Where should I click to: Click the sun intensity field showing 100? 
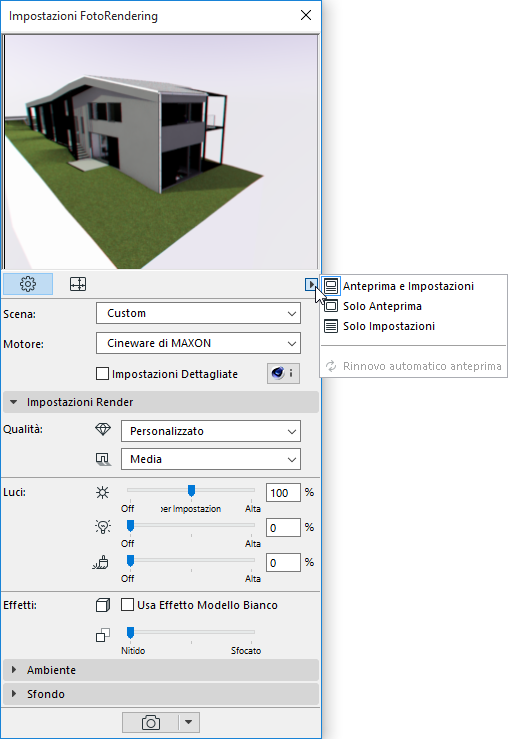pos(283,493)
